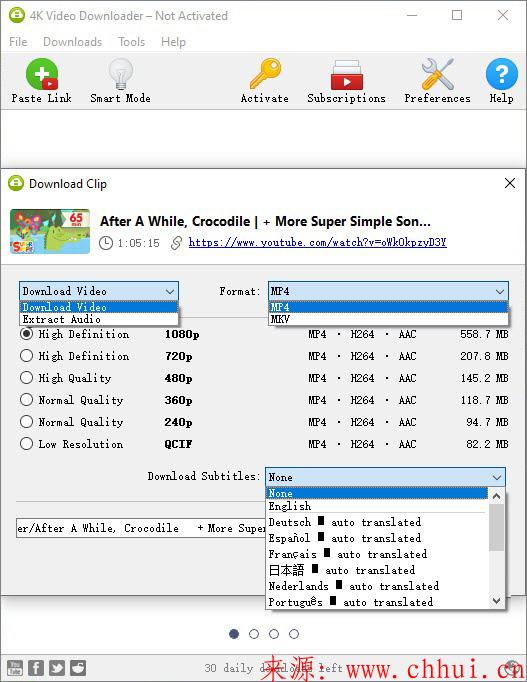Screen dimensions: 527x682
Task: Click the clock icon beside 1:05:15
Action: tap(106, 243)
